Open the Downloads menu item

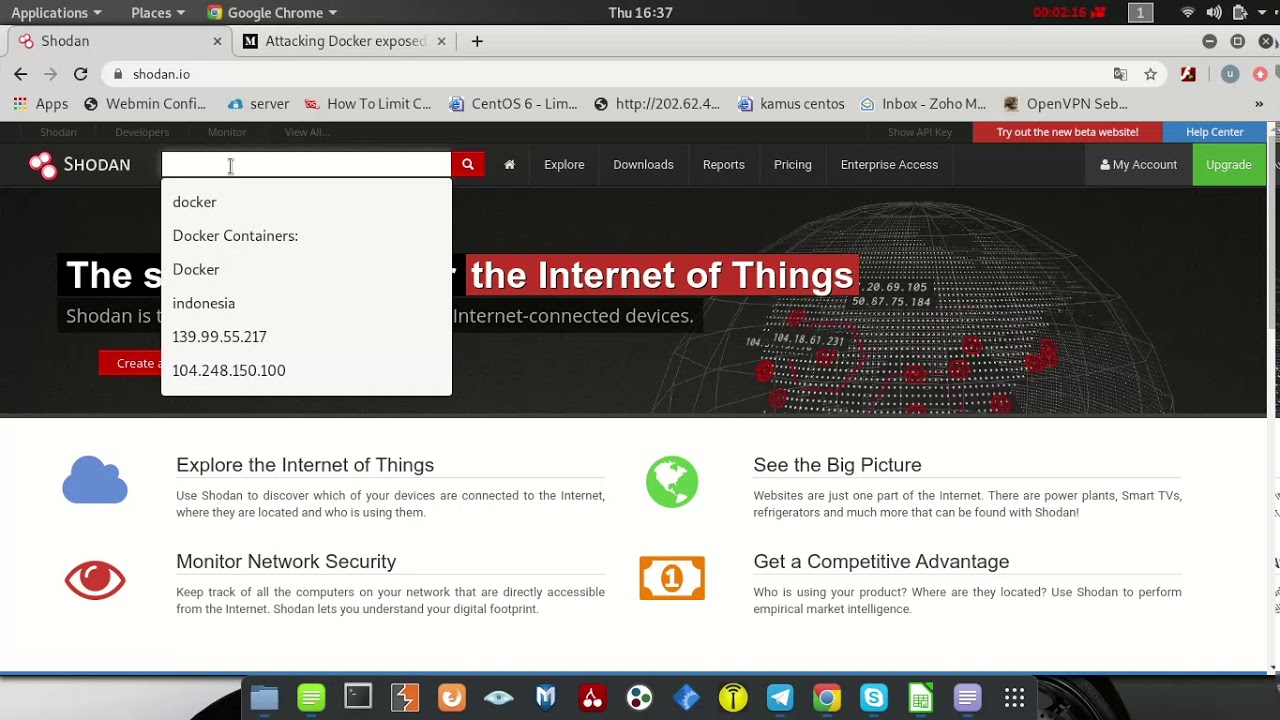[x=643, y=164]
